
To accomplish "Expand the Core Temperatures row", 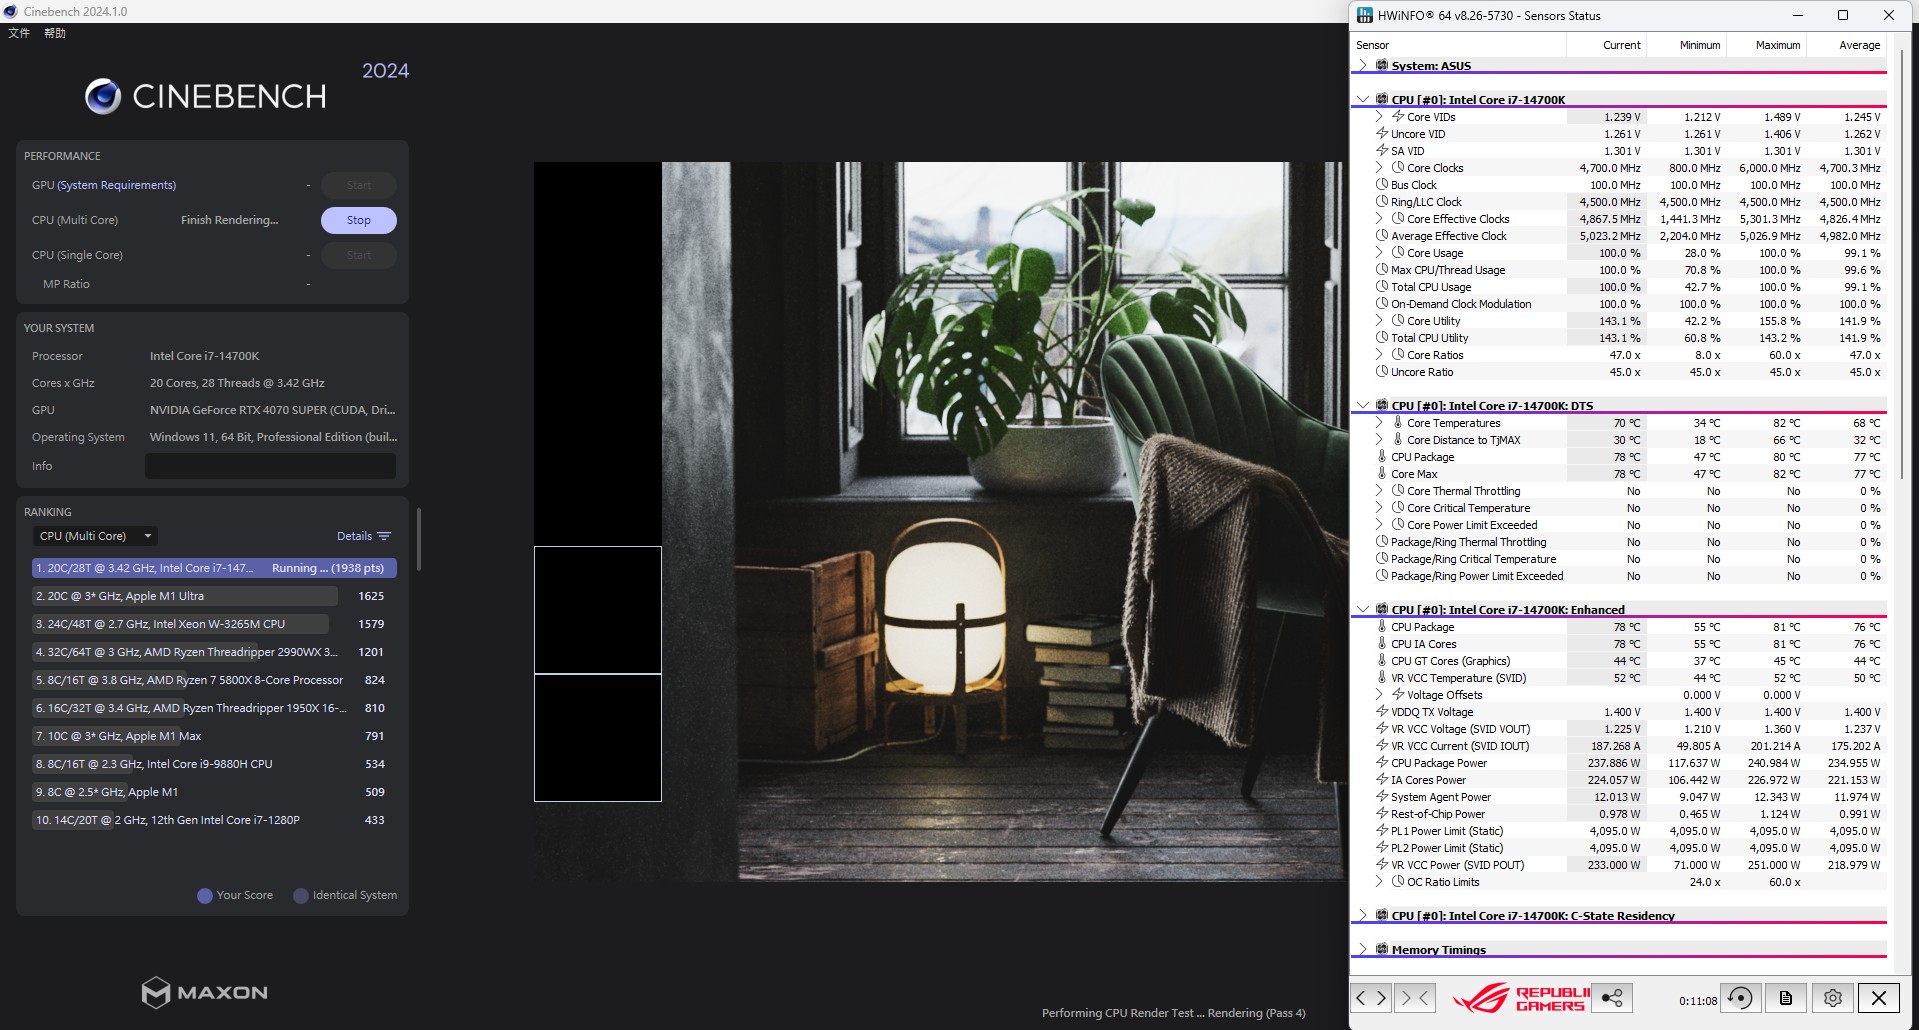I will coord(1381,422).
